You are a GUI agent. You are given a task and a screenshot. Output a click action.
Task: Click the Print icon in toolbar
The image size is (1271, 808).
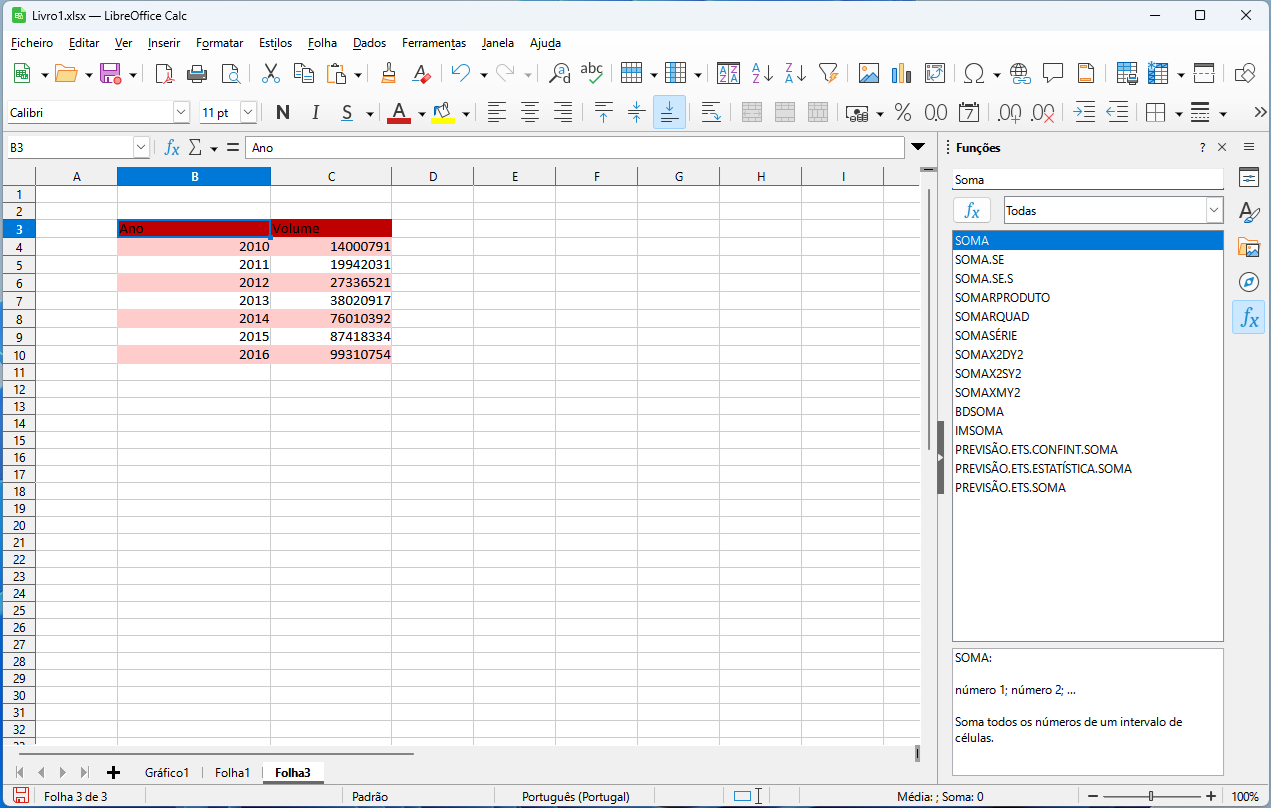tap(198, 73)
